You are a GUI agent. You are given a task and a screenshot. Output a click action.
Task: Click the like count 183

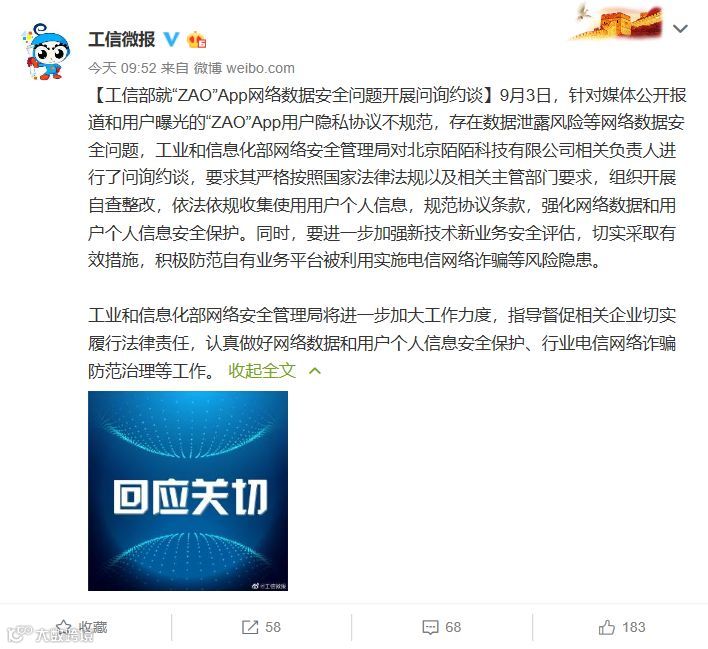[x=633, y=627]
